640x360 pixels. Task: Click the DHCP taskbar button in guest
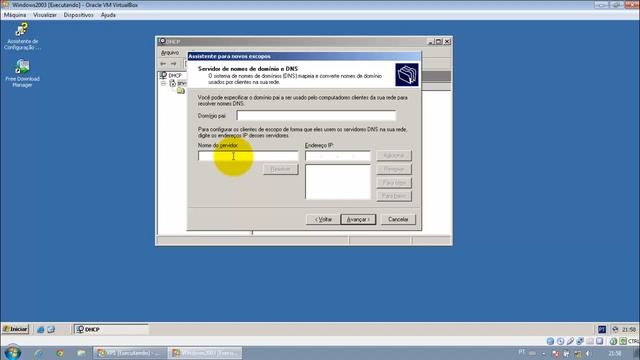[x=111, y=329]
